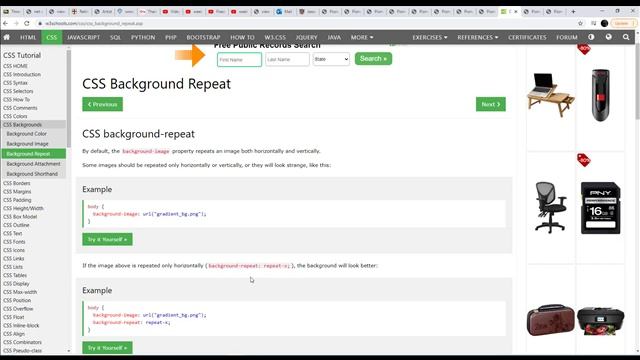640x360 pixels.
Task: Open a new browser tab
Action: pyautogui.click(x=573, y=11)
